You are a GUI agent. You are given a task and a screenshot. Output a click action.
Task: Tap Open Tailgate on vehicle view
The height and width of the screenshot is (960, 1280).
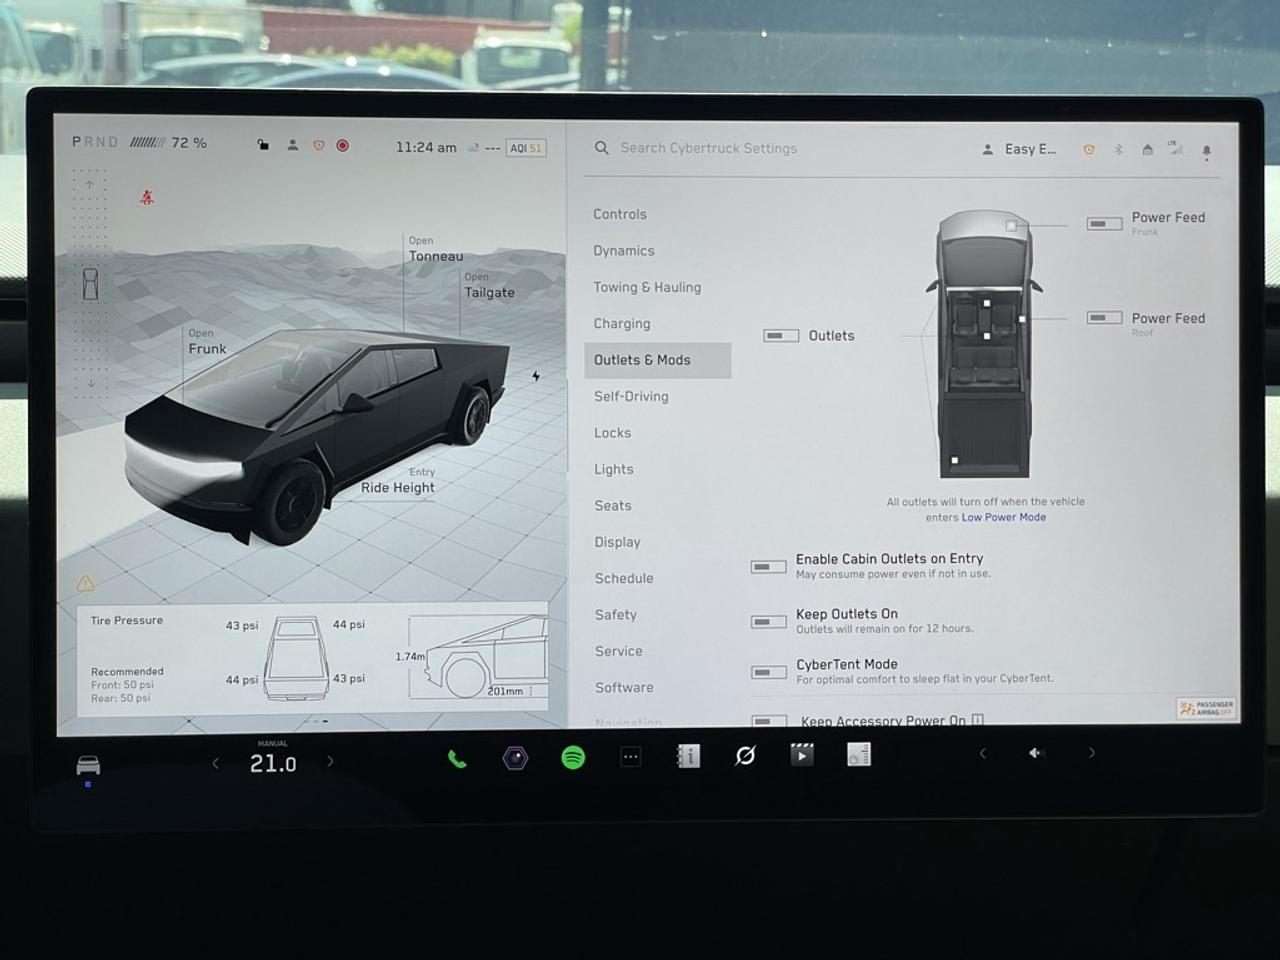[x=489, y=286]
